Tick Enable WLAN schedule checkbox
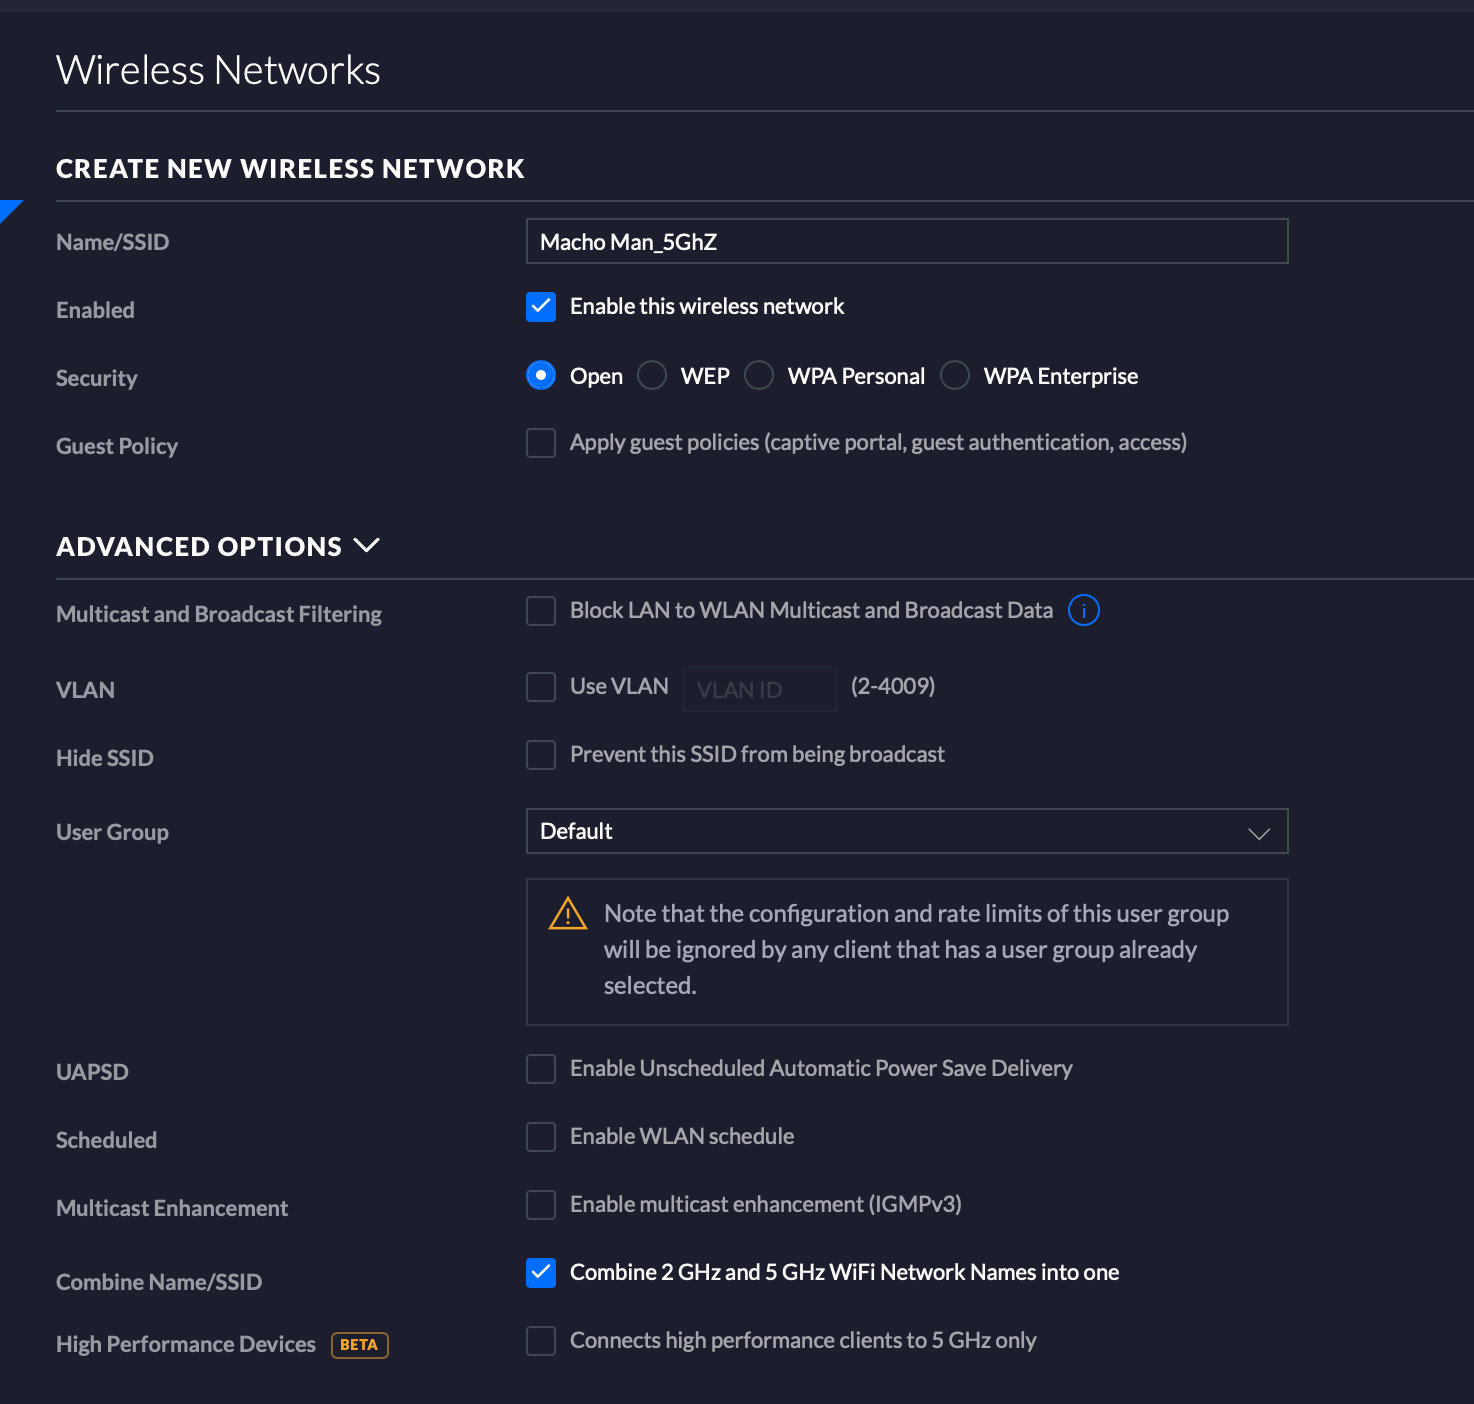 tap(541, 1137)
